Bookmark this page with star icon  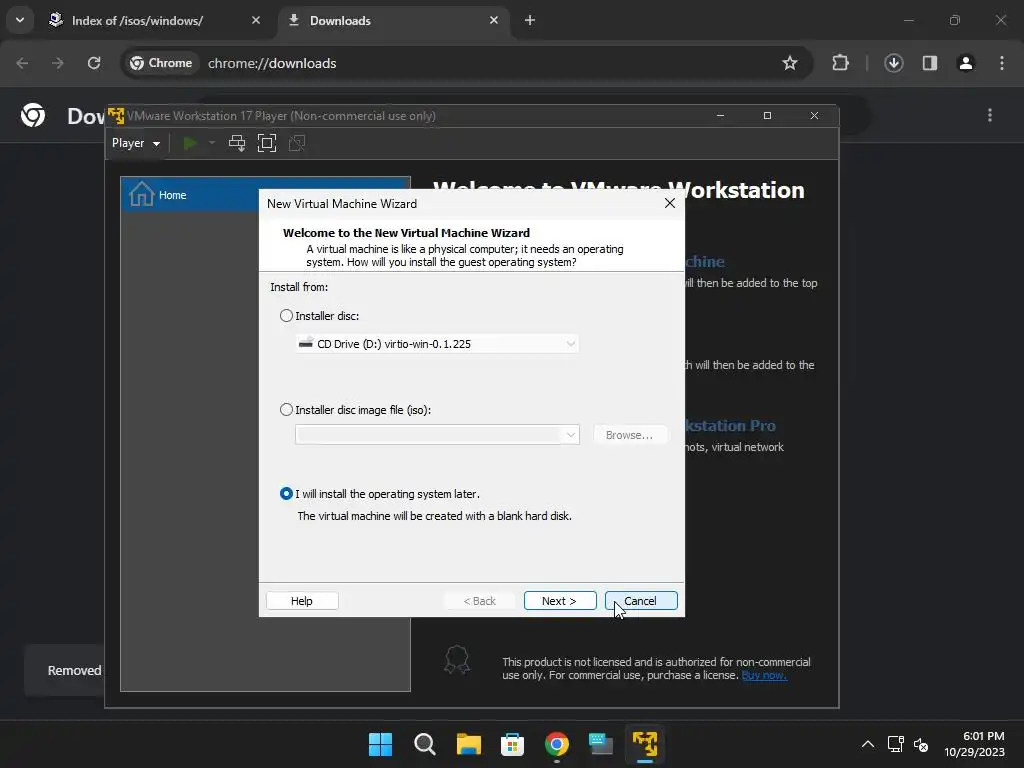[790, 63]
